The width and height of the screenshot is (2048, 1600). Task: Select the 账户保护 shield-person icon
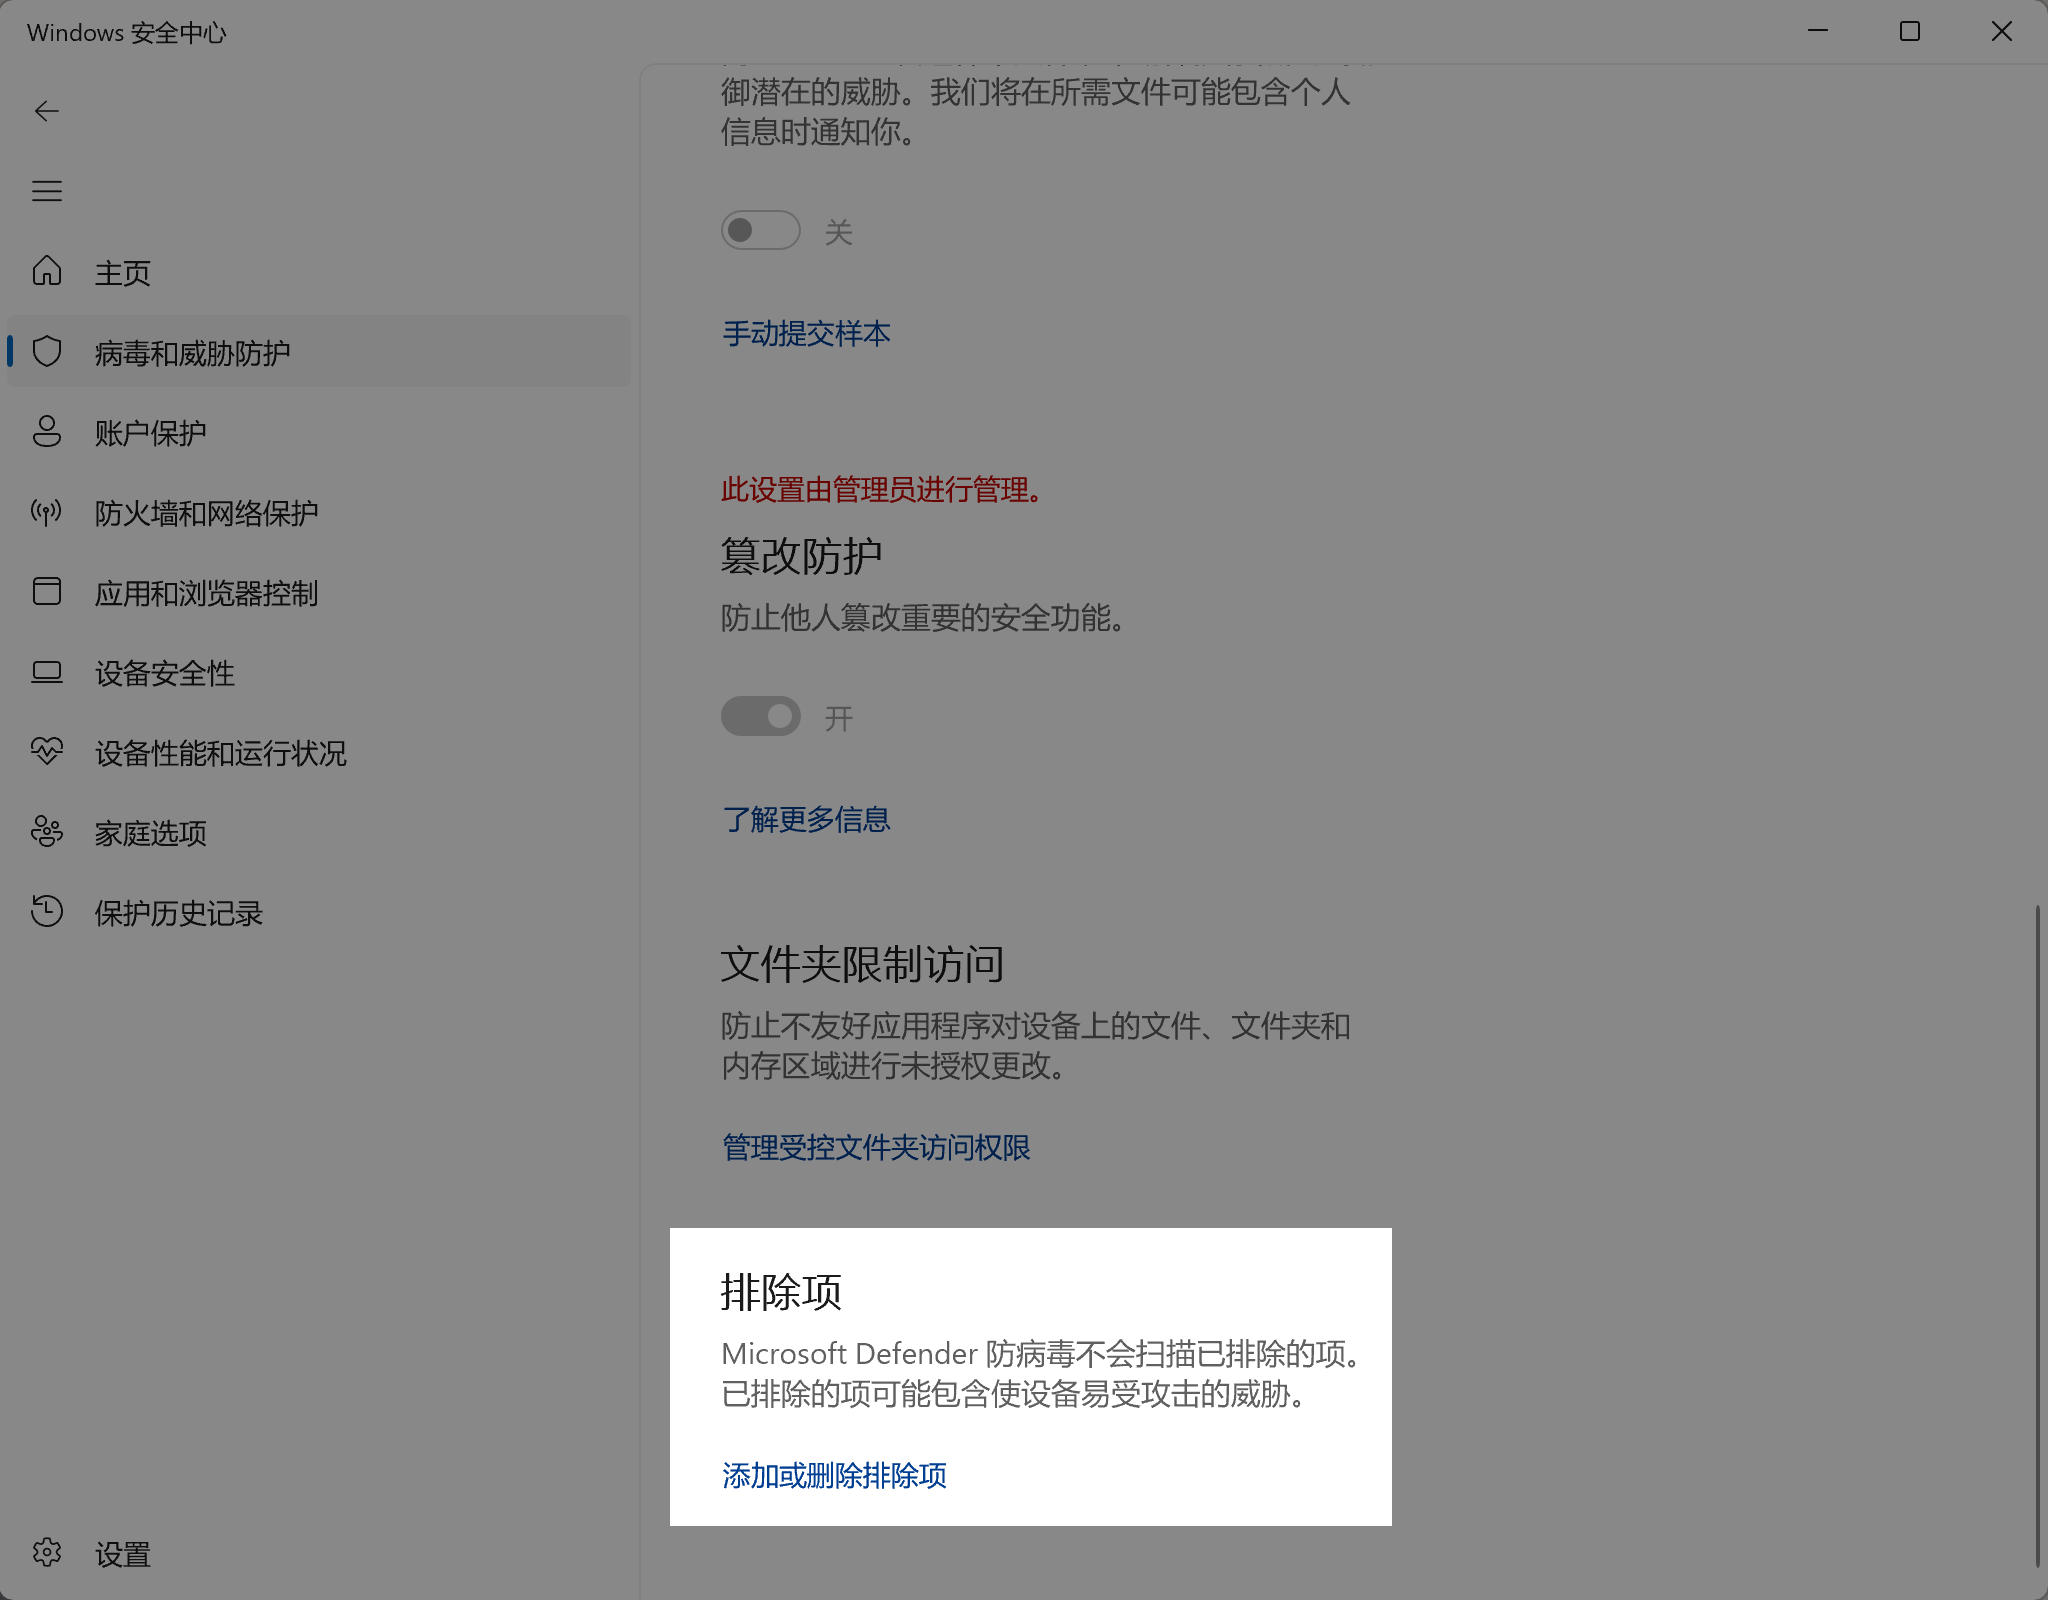tap(46, 432)
